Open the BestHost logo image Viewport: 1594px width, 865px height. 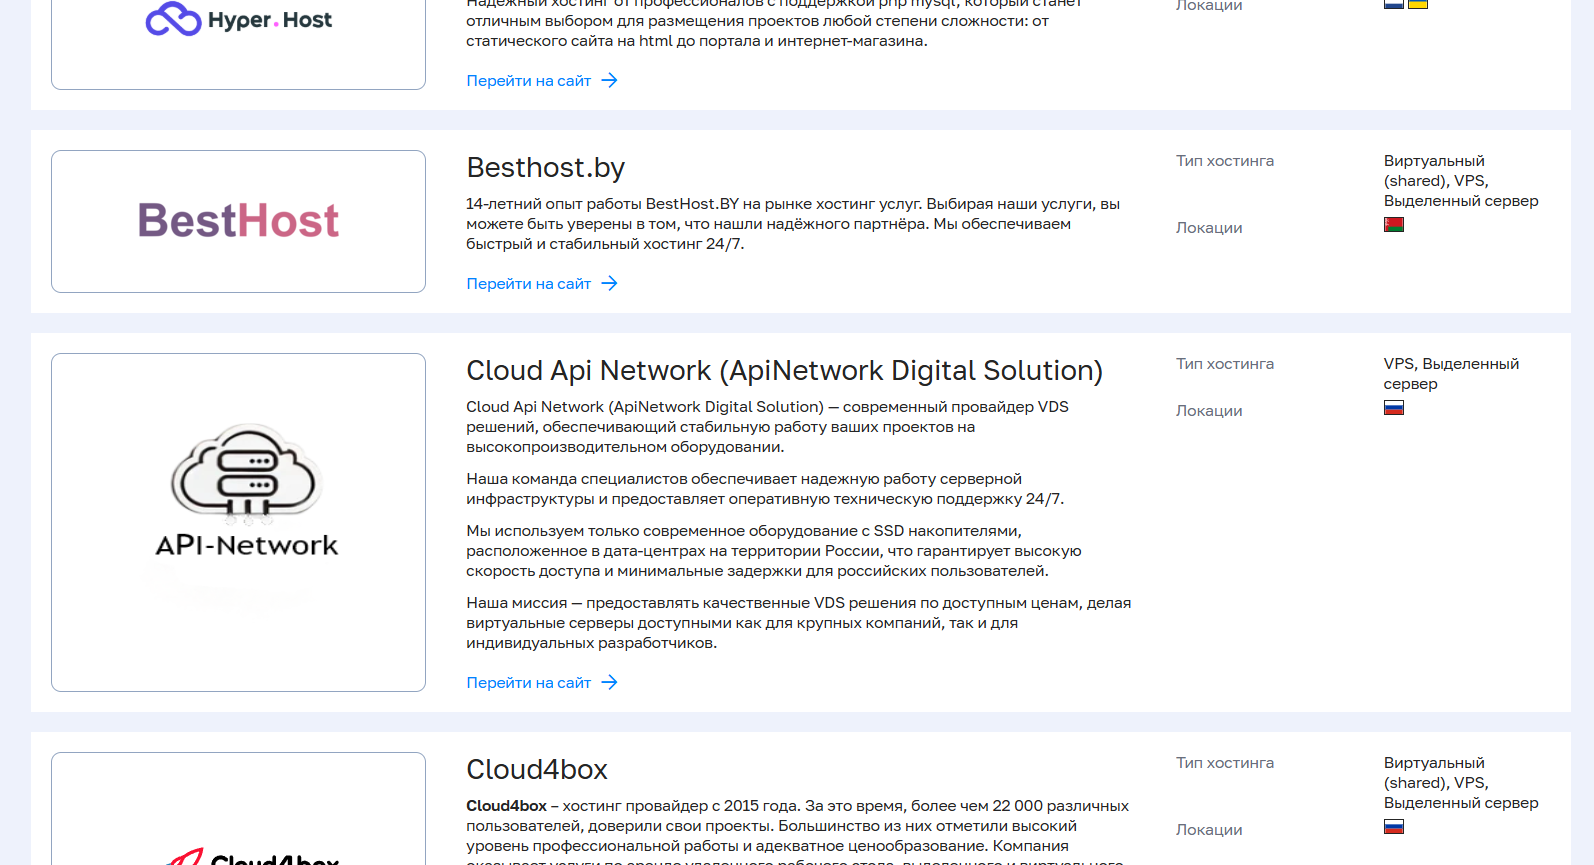[x=238, y=221]
